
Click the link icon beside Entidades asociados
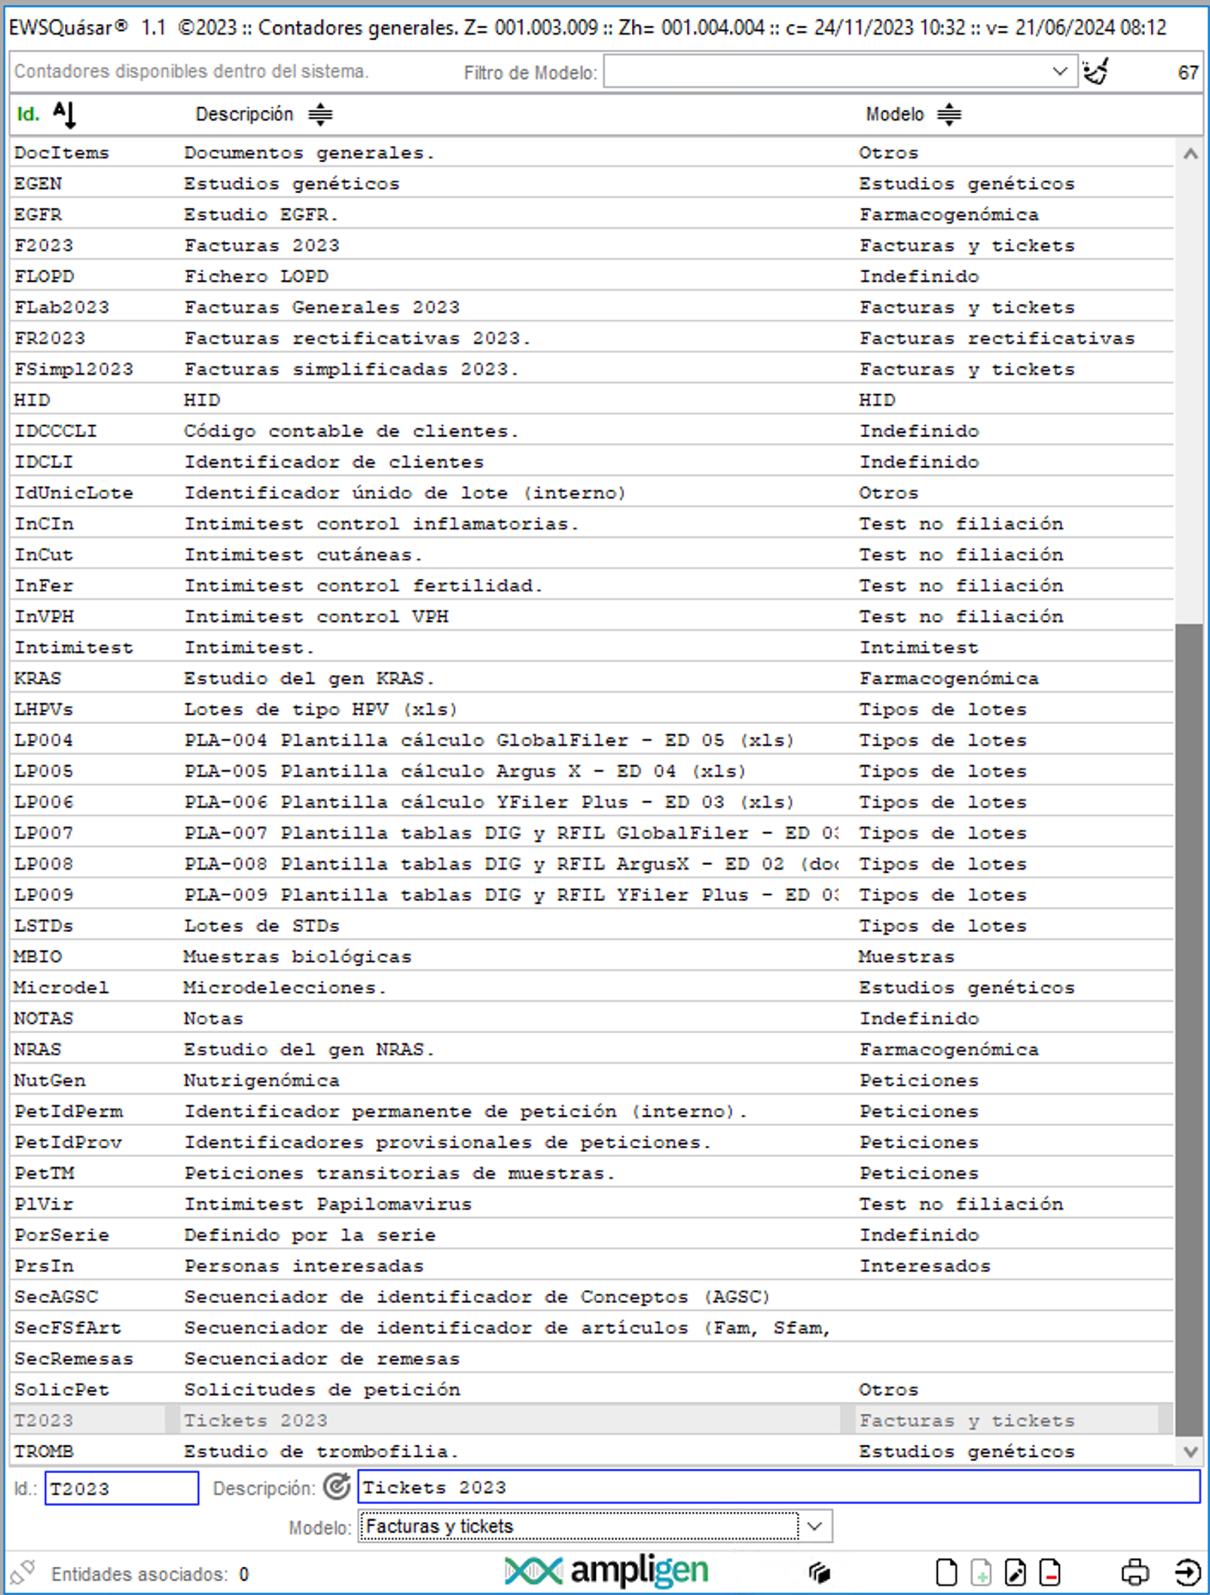23,1573
